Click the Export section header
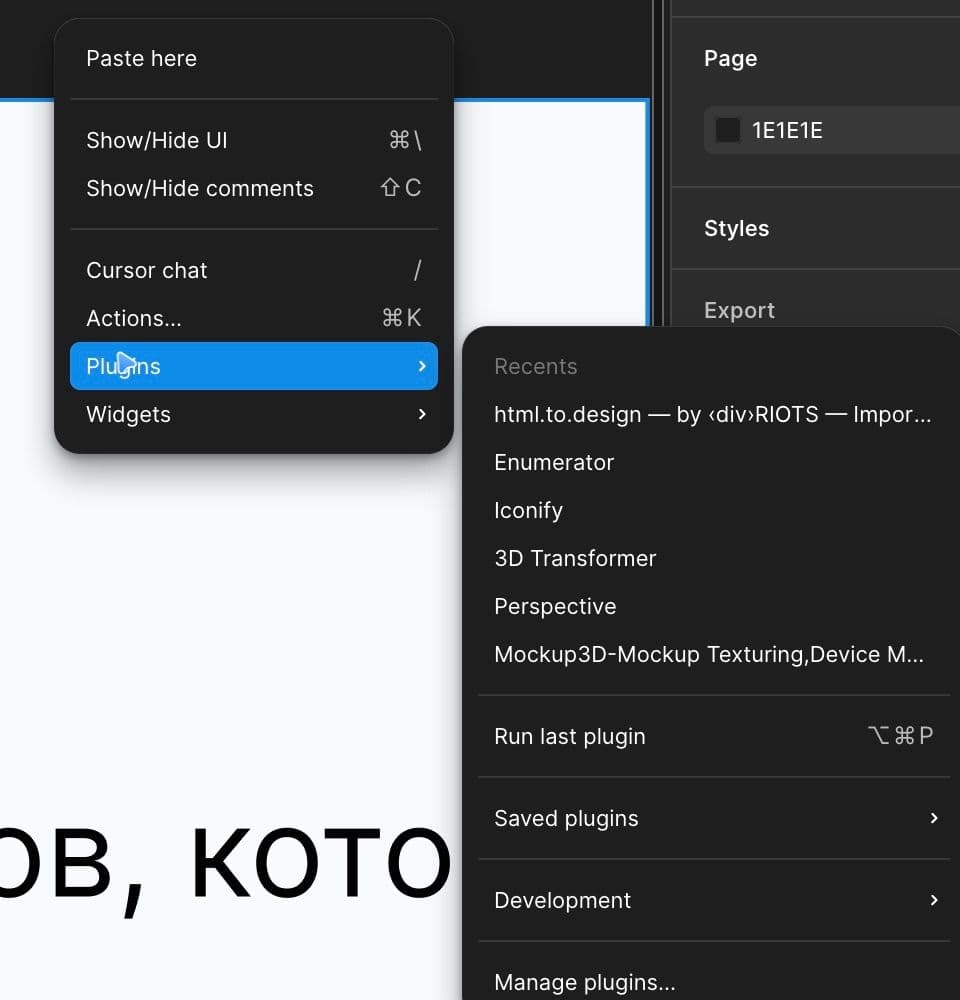 [x=739, y=310]
